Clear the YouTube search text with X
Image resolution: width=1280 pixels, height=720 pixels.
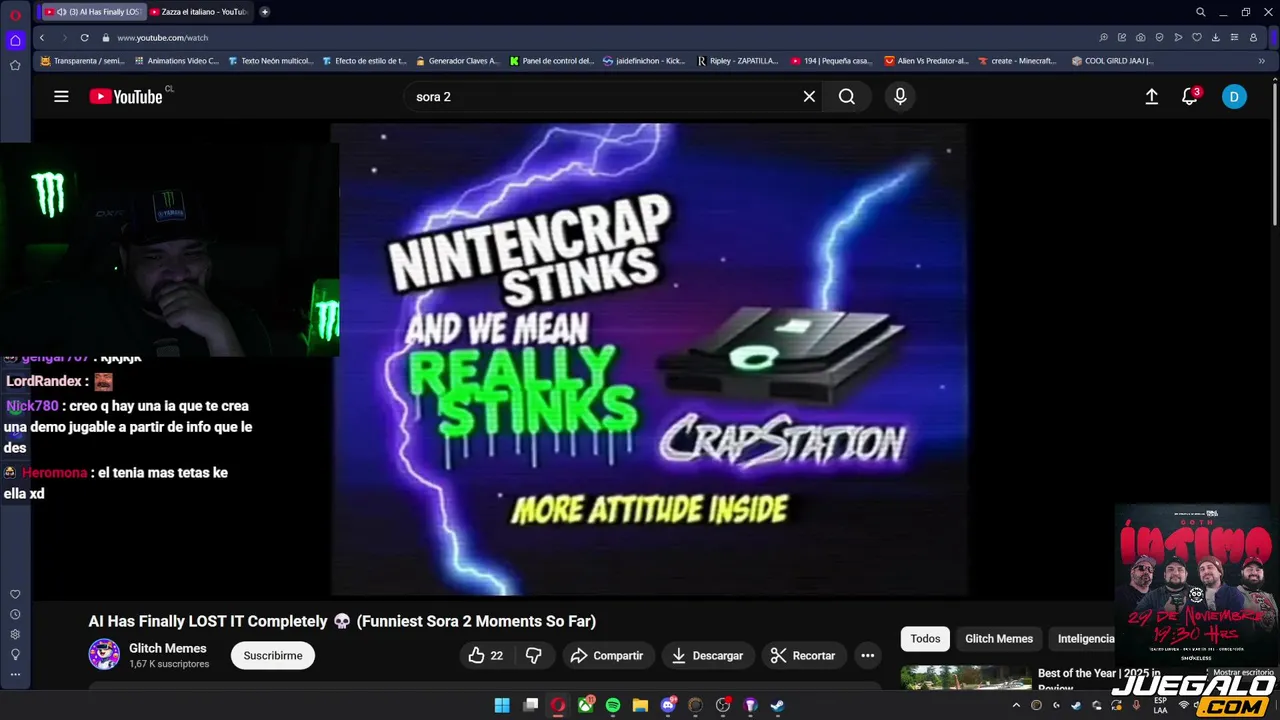point(809,97)
